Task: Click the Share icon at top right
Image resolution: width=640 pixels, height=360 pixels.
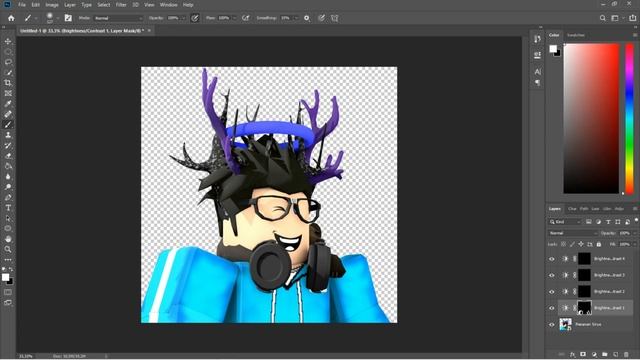Action: 633,18
